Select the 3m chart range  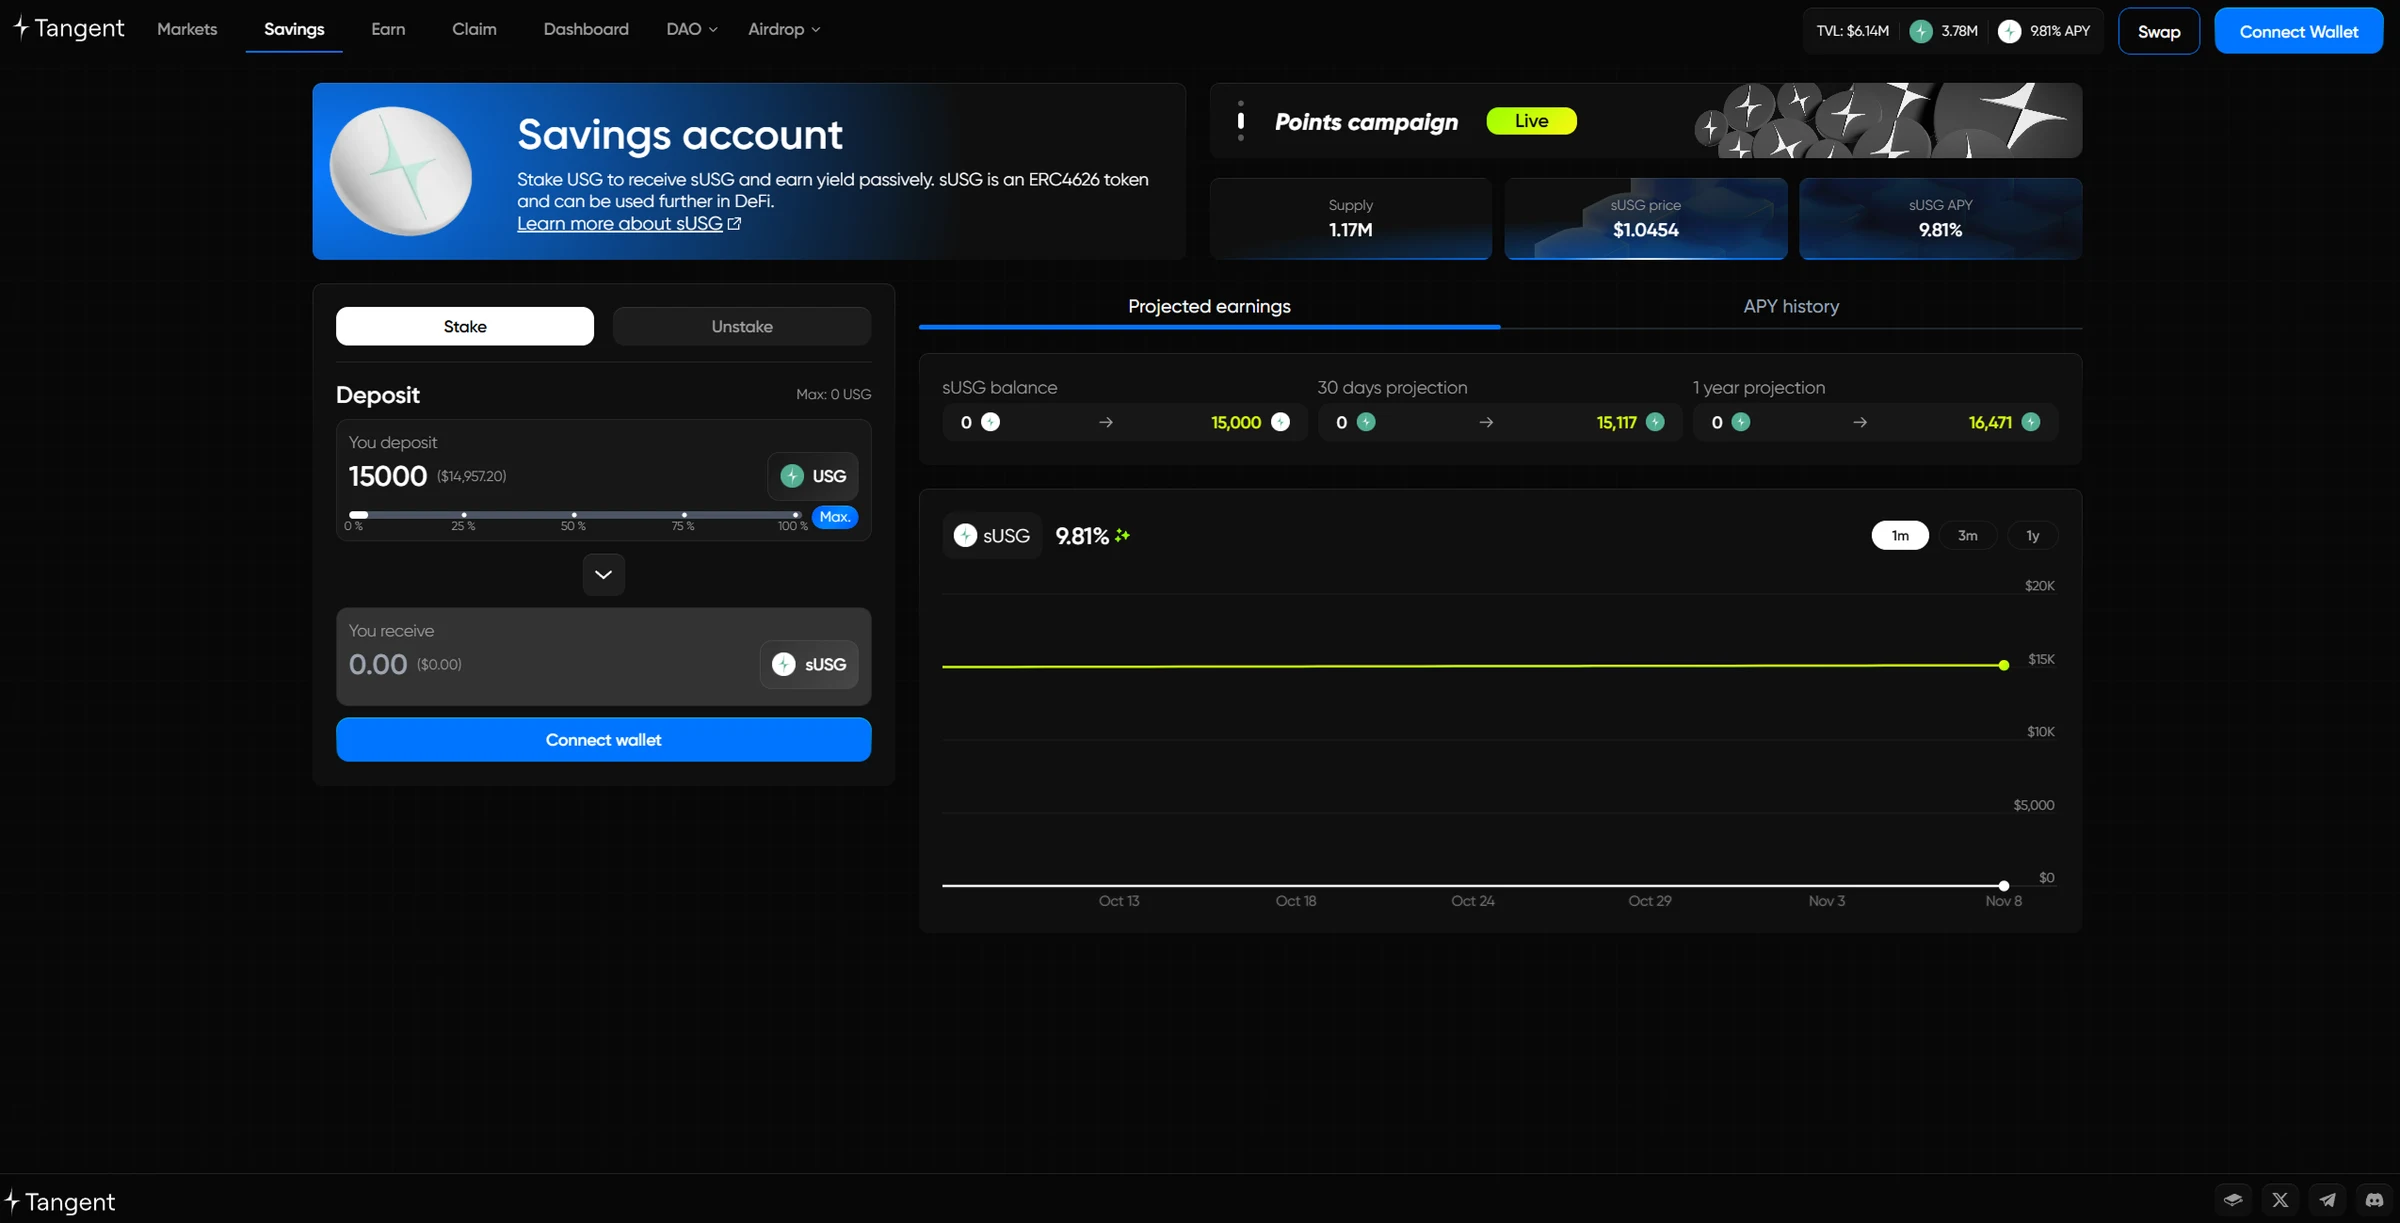(x=1967, y=536)
